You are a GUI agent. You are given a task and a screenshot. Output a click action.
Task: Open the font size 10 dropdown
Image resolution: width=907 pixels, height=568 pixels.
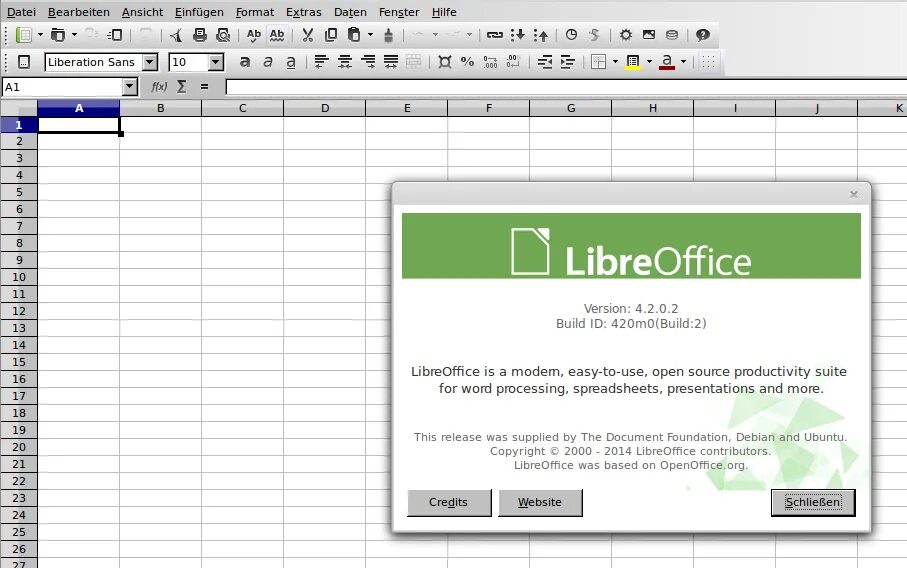point(216,62)
